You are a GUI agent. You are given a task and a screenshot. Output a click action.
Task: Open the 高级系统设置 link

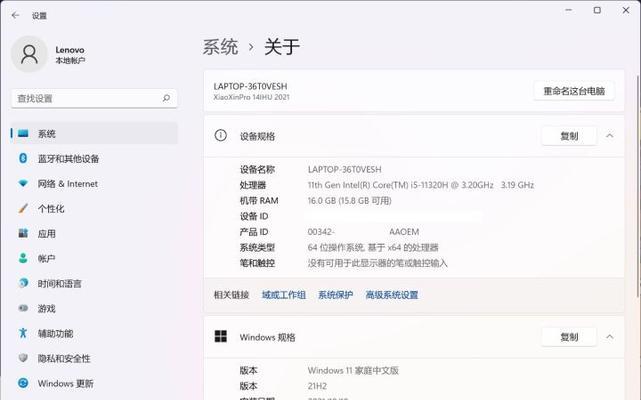(392, 295)
